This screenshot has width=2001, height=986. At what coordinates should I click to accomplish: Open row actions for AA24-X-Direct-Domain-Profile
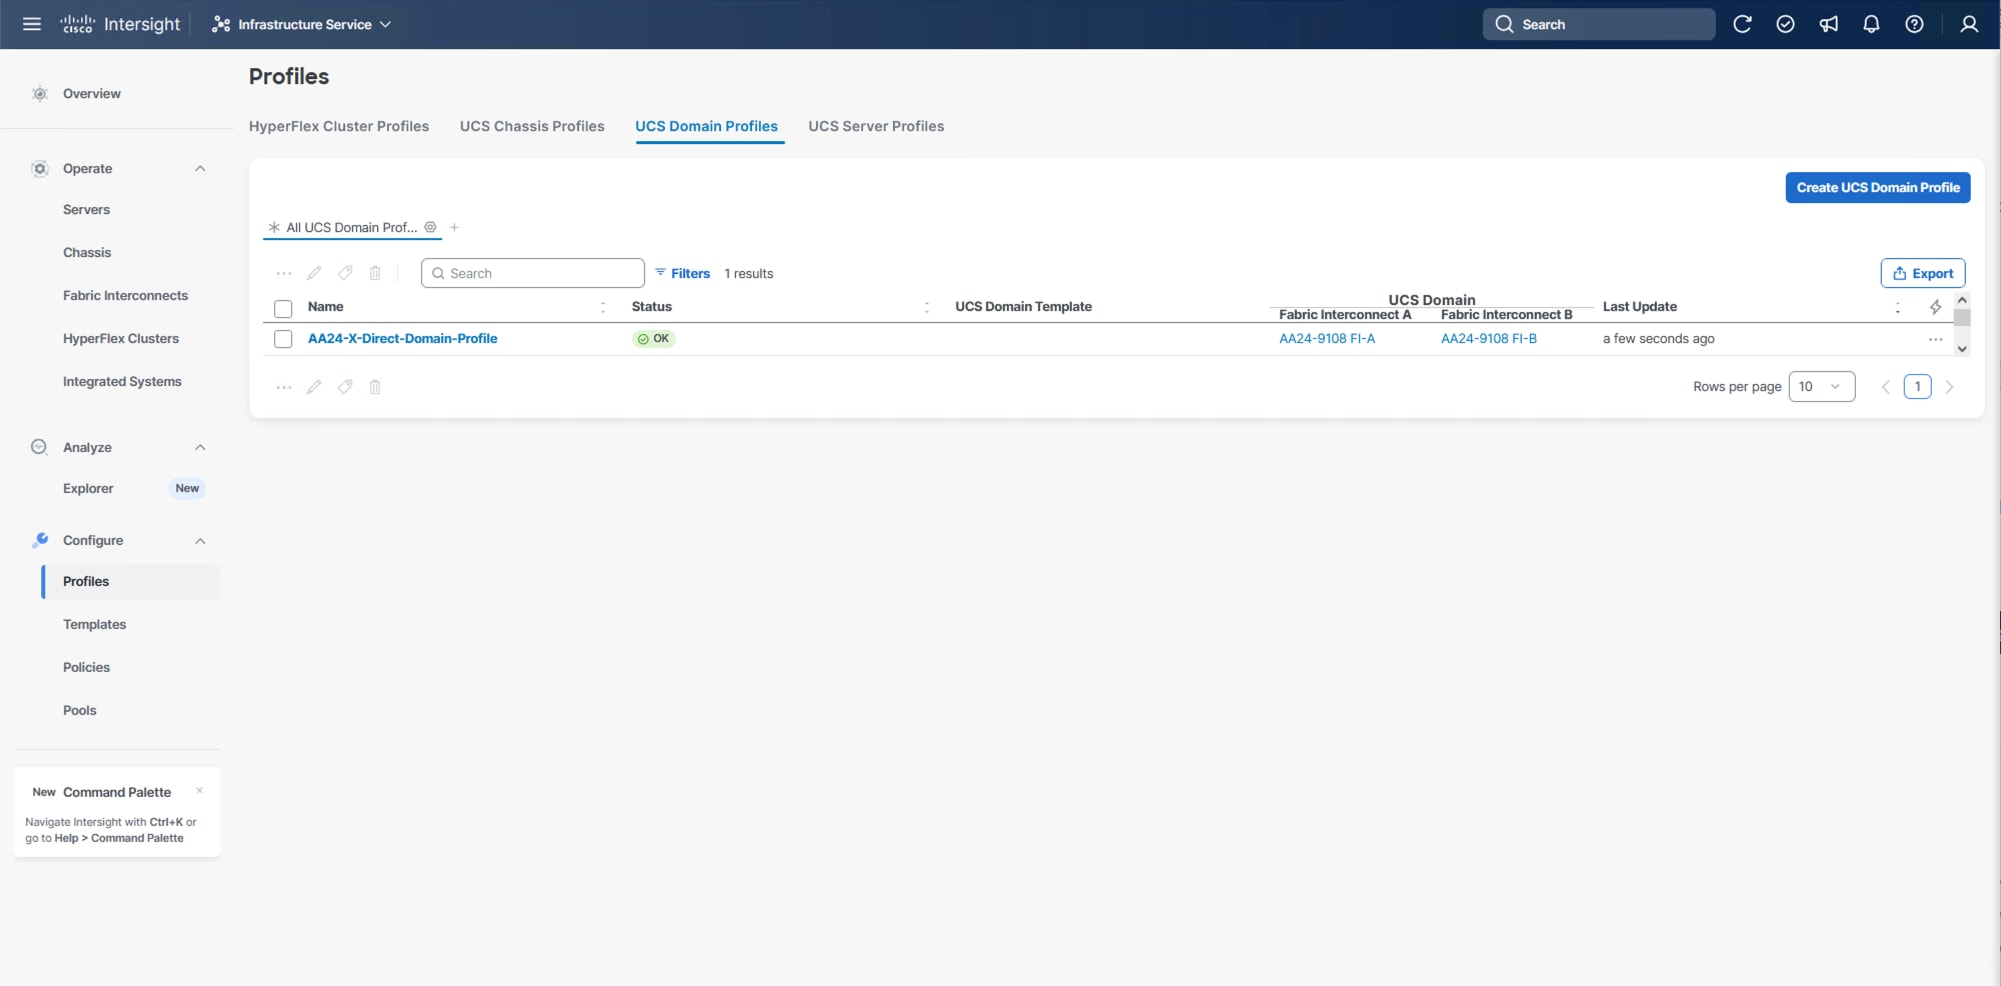pyautogui.click(x=1936, y=339)
